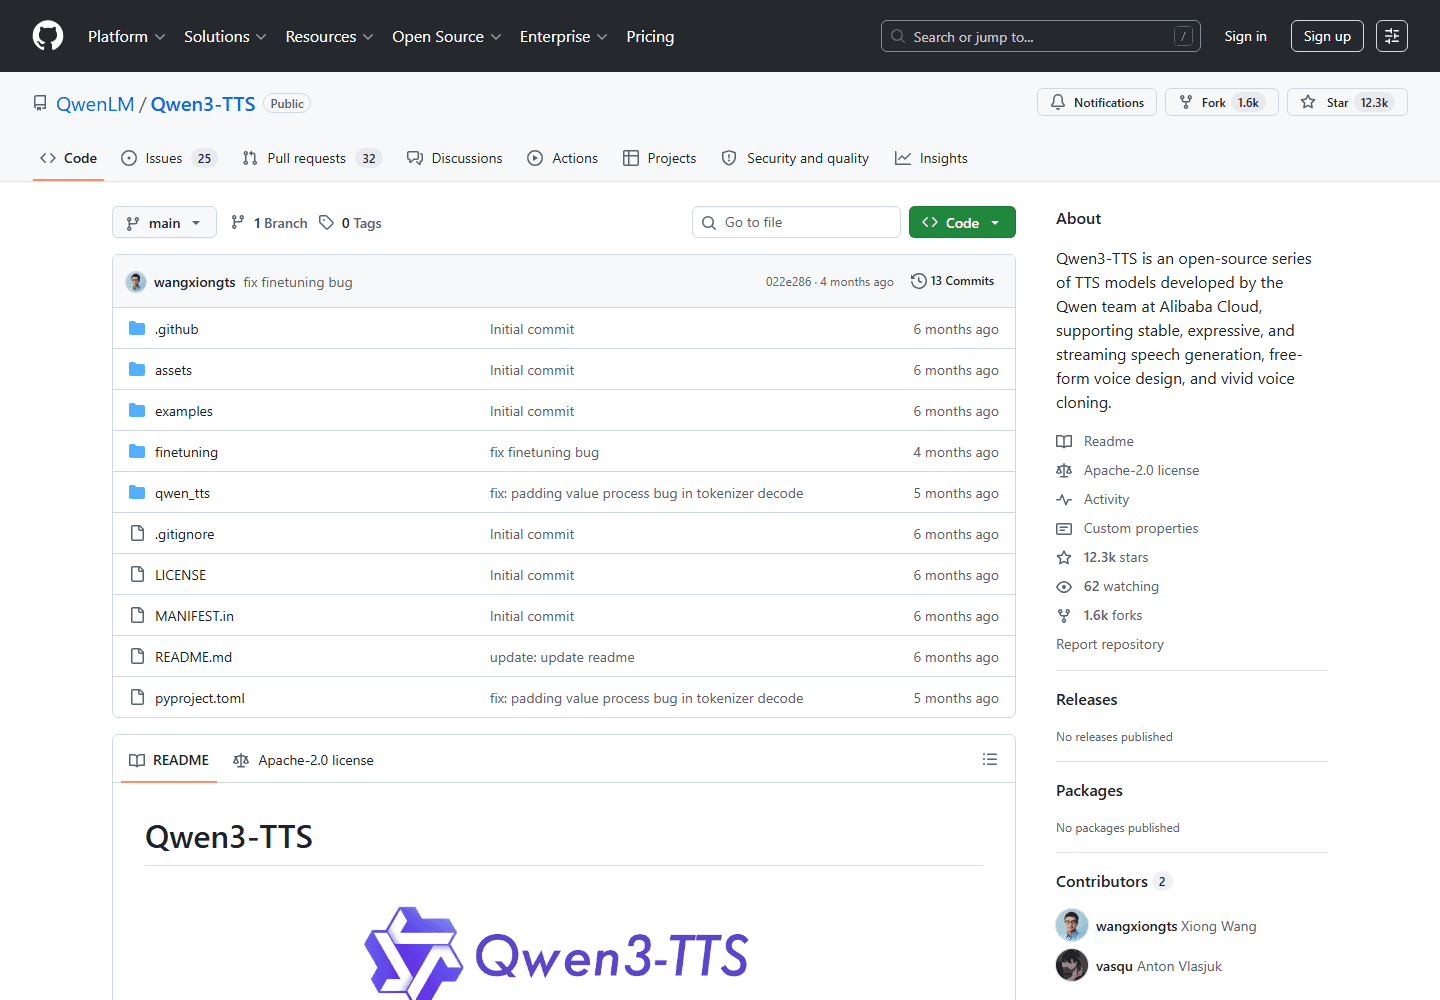Open the Releases heading link
The width and height of the screenshot is (1440, 1000).
[1087, 699]
